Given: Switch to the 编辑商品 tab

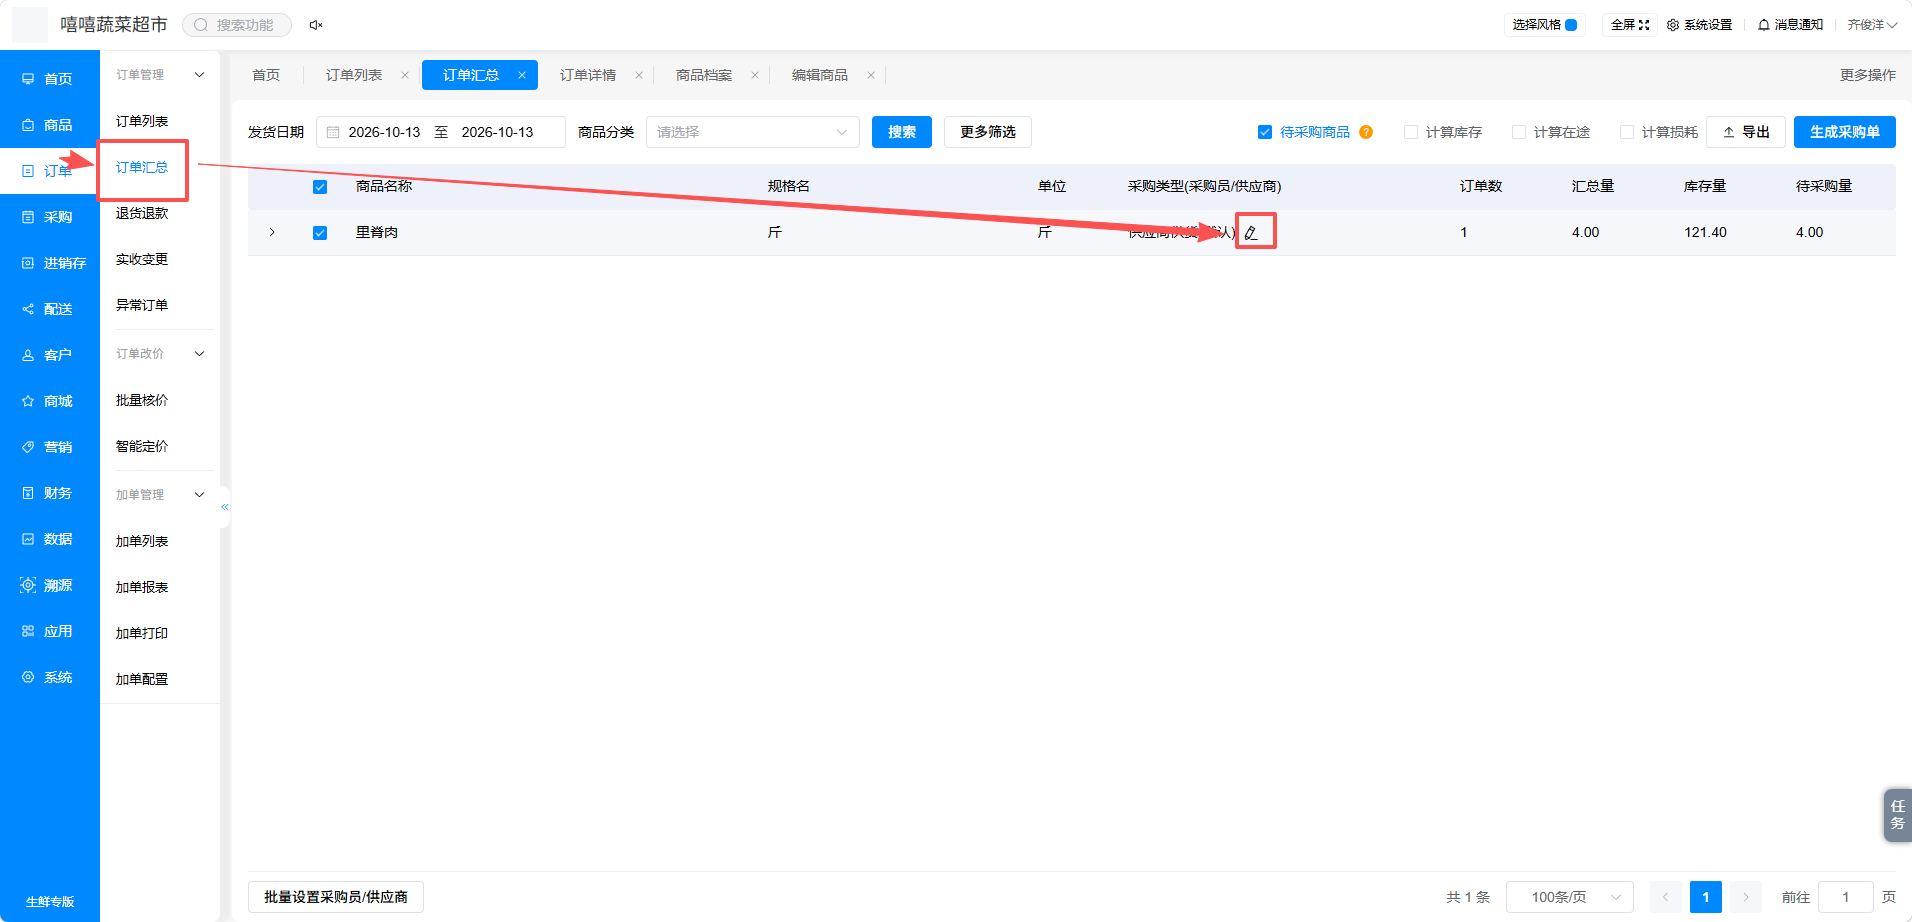Looking at the screenshot, I should click(x=820, y=75).
